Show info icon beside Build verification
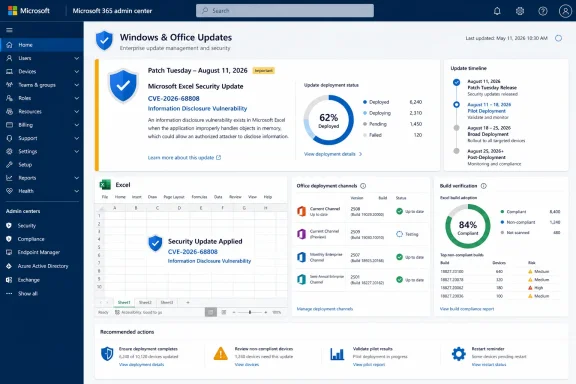576x384 pixels. click(x=483, y=186)
